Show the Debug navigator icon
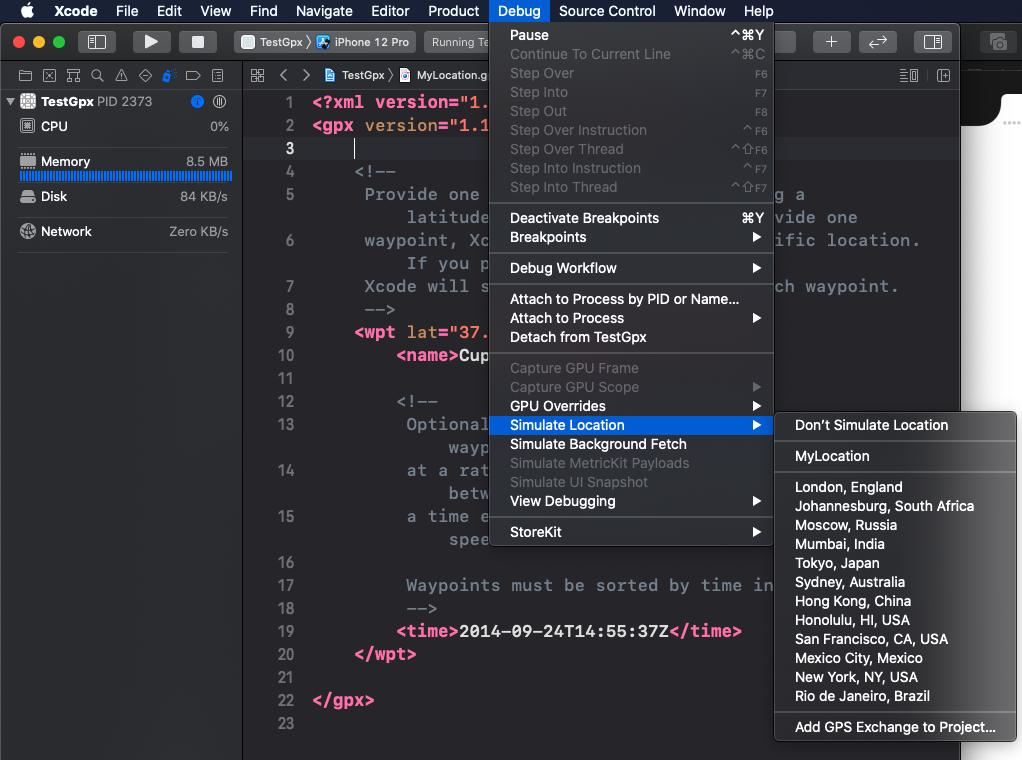This screenshot has width=1022, height=760. [169, 76]
